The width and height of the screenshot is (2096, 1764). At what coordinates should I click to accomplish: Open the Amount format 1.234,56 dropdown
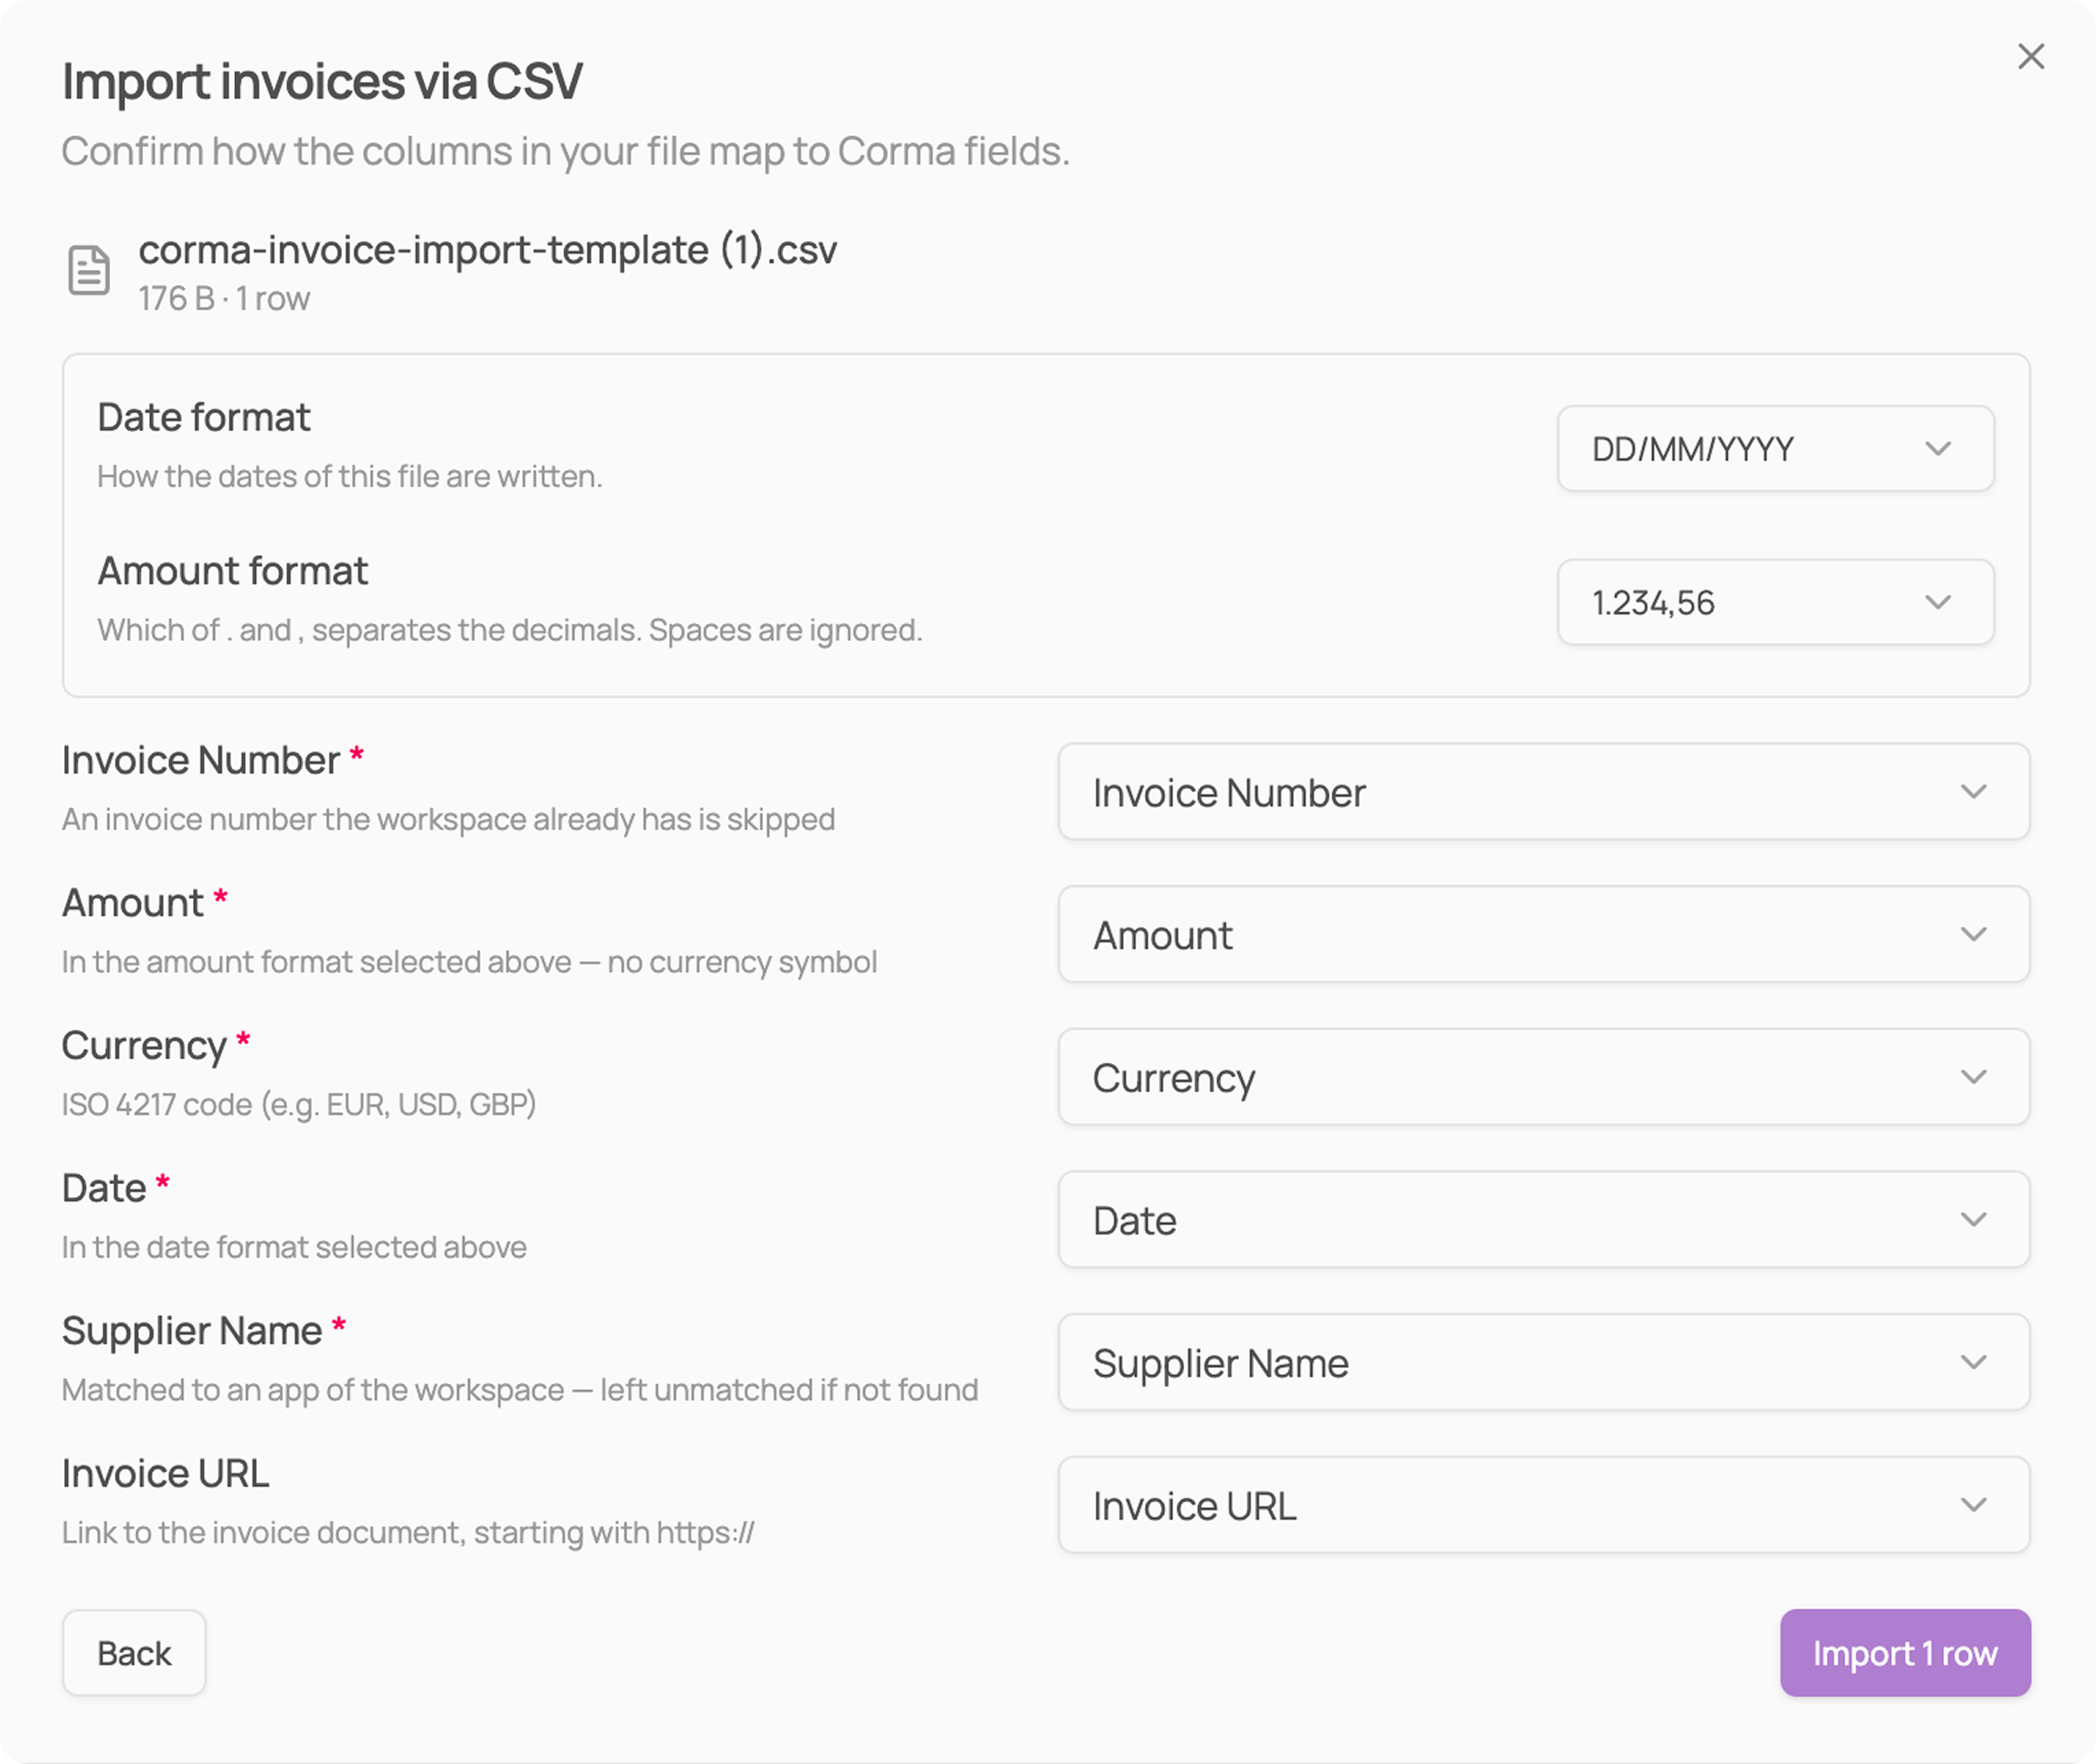point(1775,602)
